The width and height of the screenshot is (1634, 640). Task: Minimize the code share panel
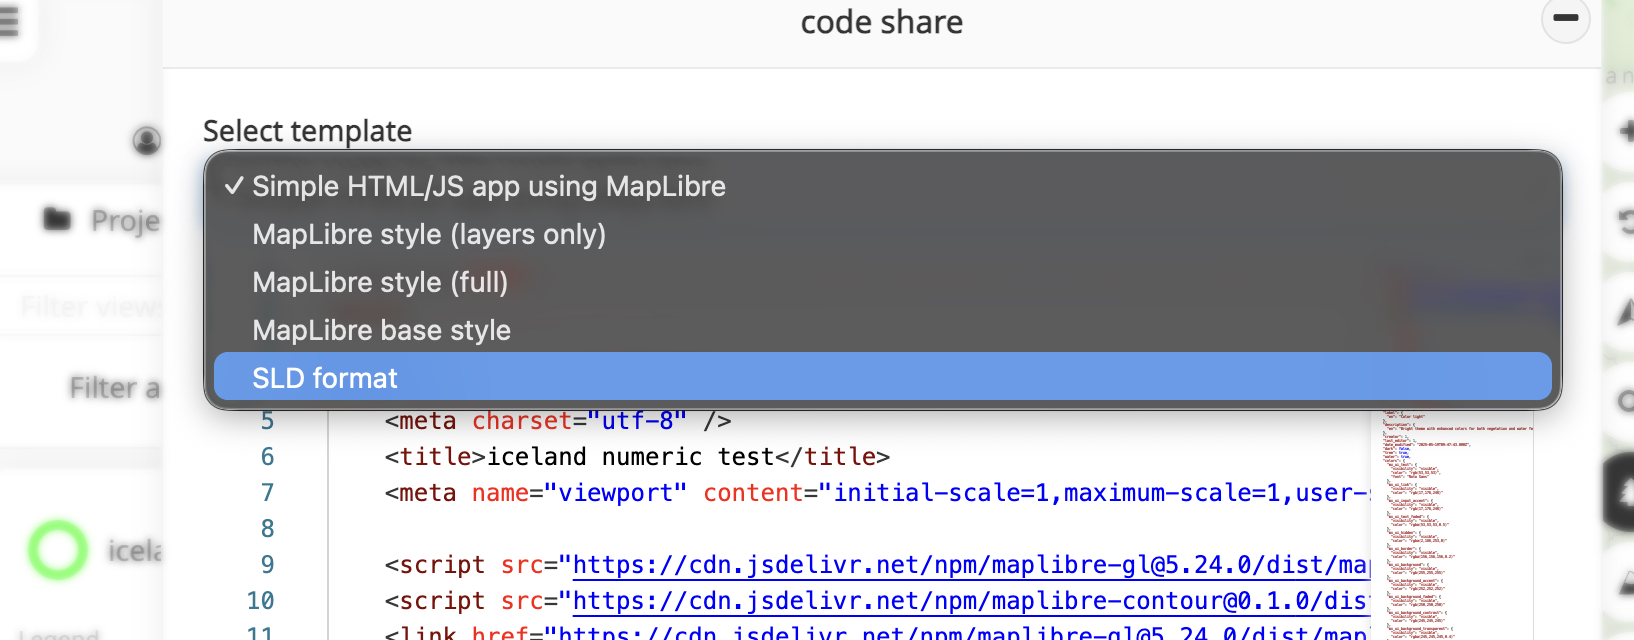click(1565, 18)
